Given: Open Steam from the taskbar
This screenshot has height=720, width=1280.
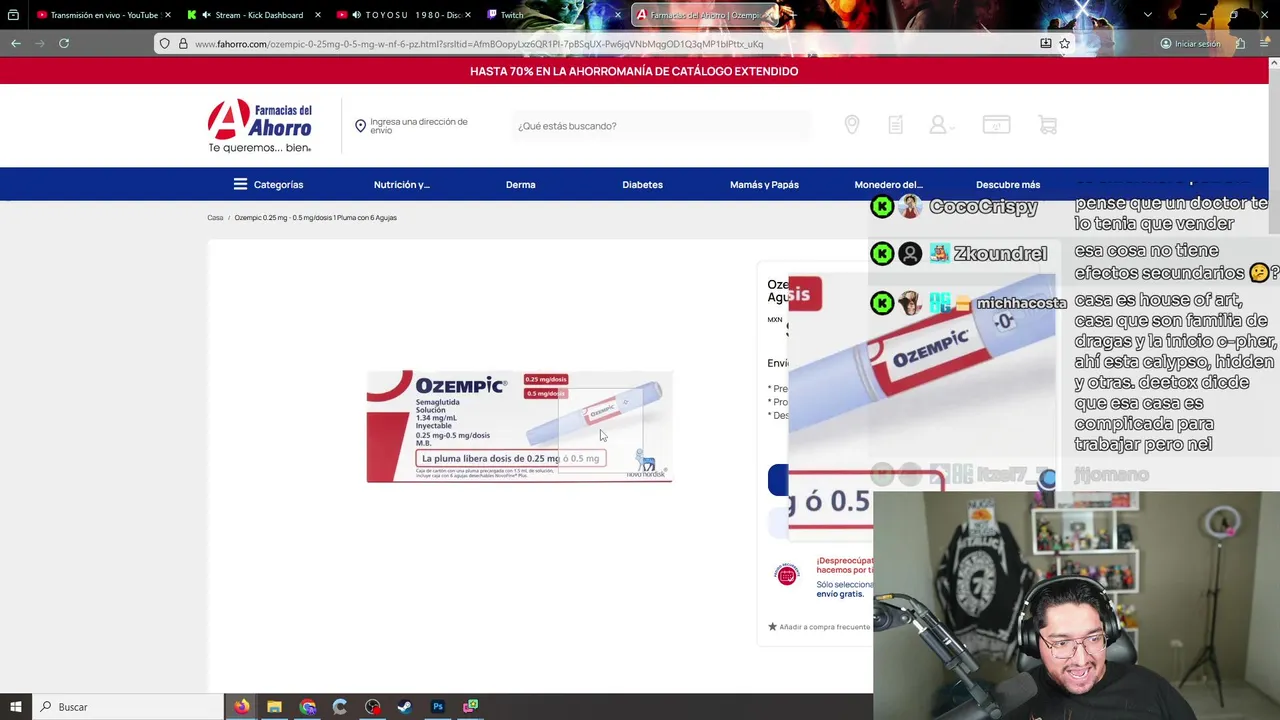Looking at the screenshot, I should [405, 707].
